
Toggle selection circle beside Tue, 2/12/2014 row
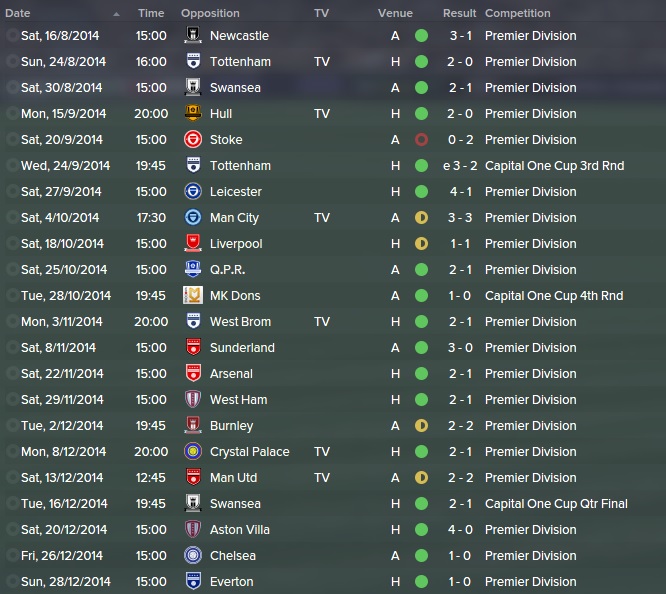[12, 425]
